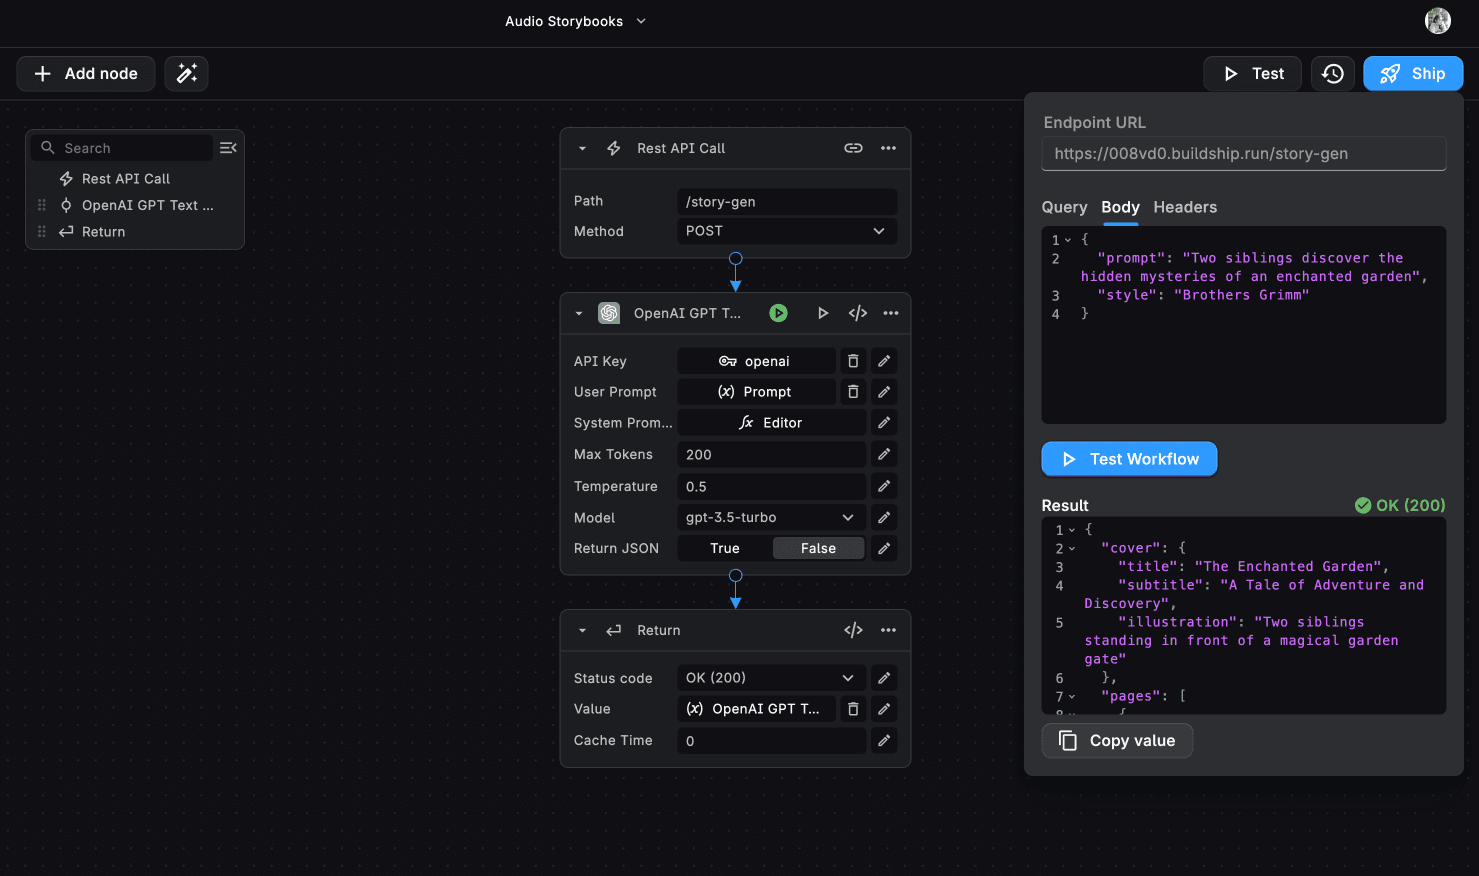Set Return JSON to False
This screenshot has height=876, width=1479.
pyautogui.click(x=818, y=548)
